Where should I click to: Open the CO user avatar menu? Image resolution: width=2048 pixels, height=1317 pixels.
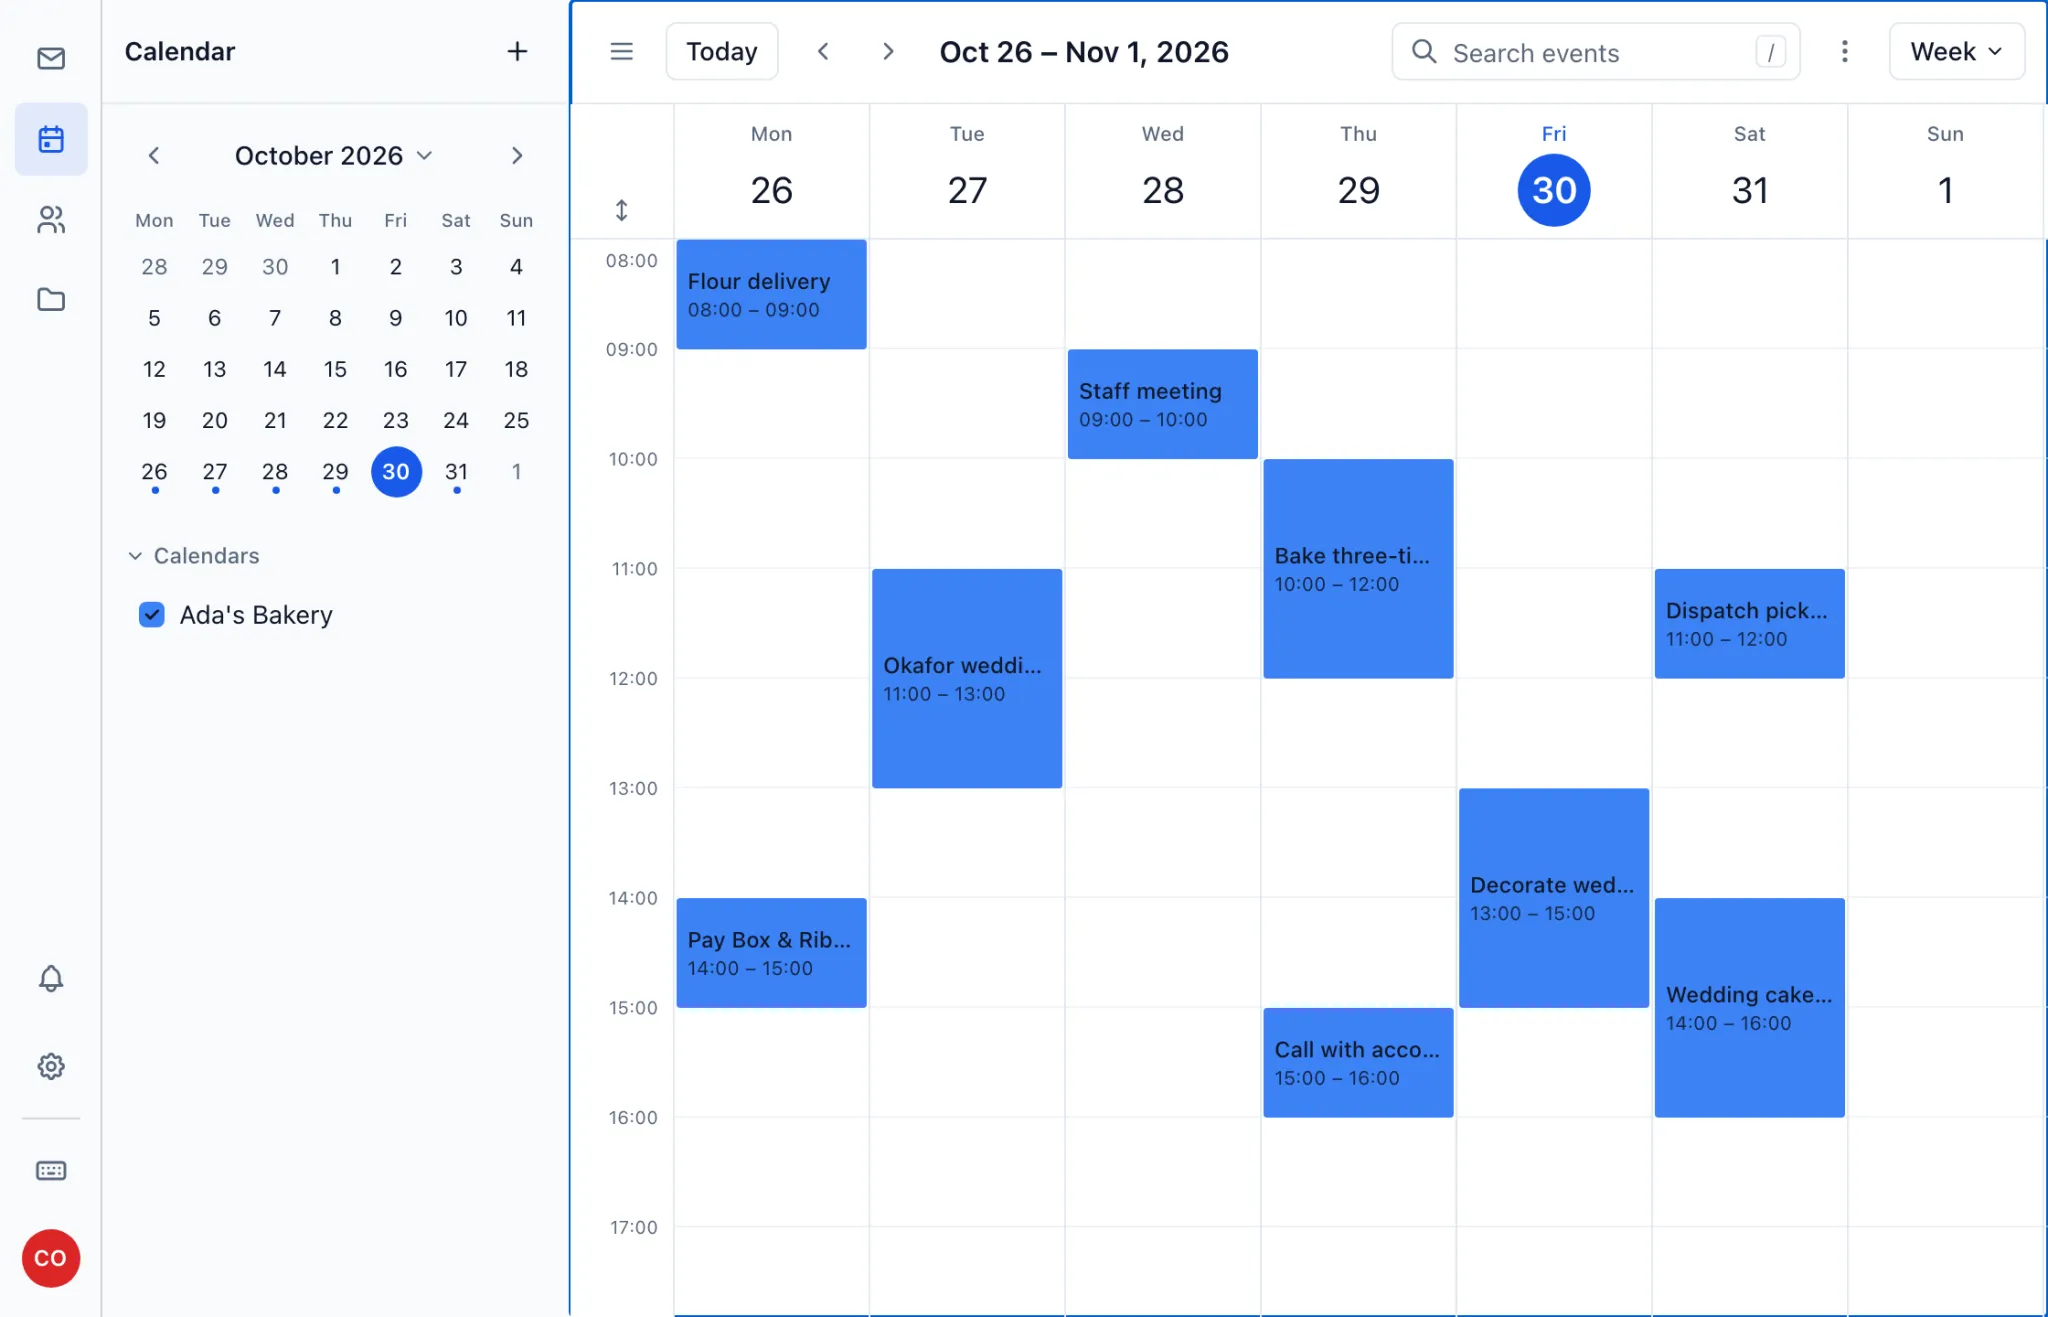click(51, 1258)
